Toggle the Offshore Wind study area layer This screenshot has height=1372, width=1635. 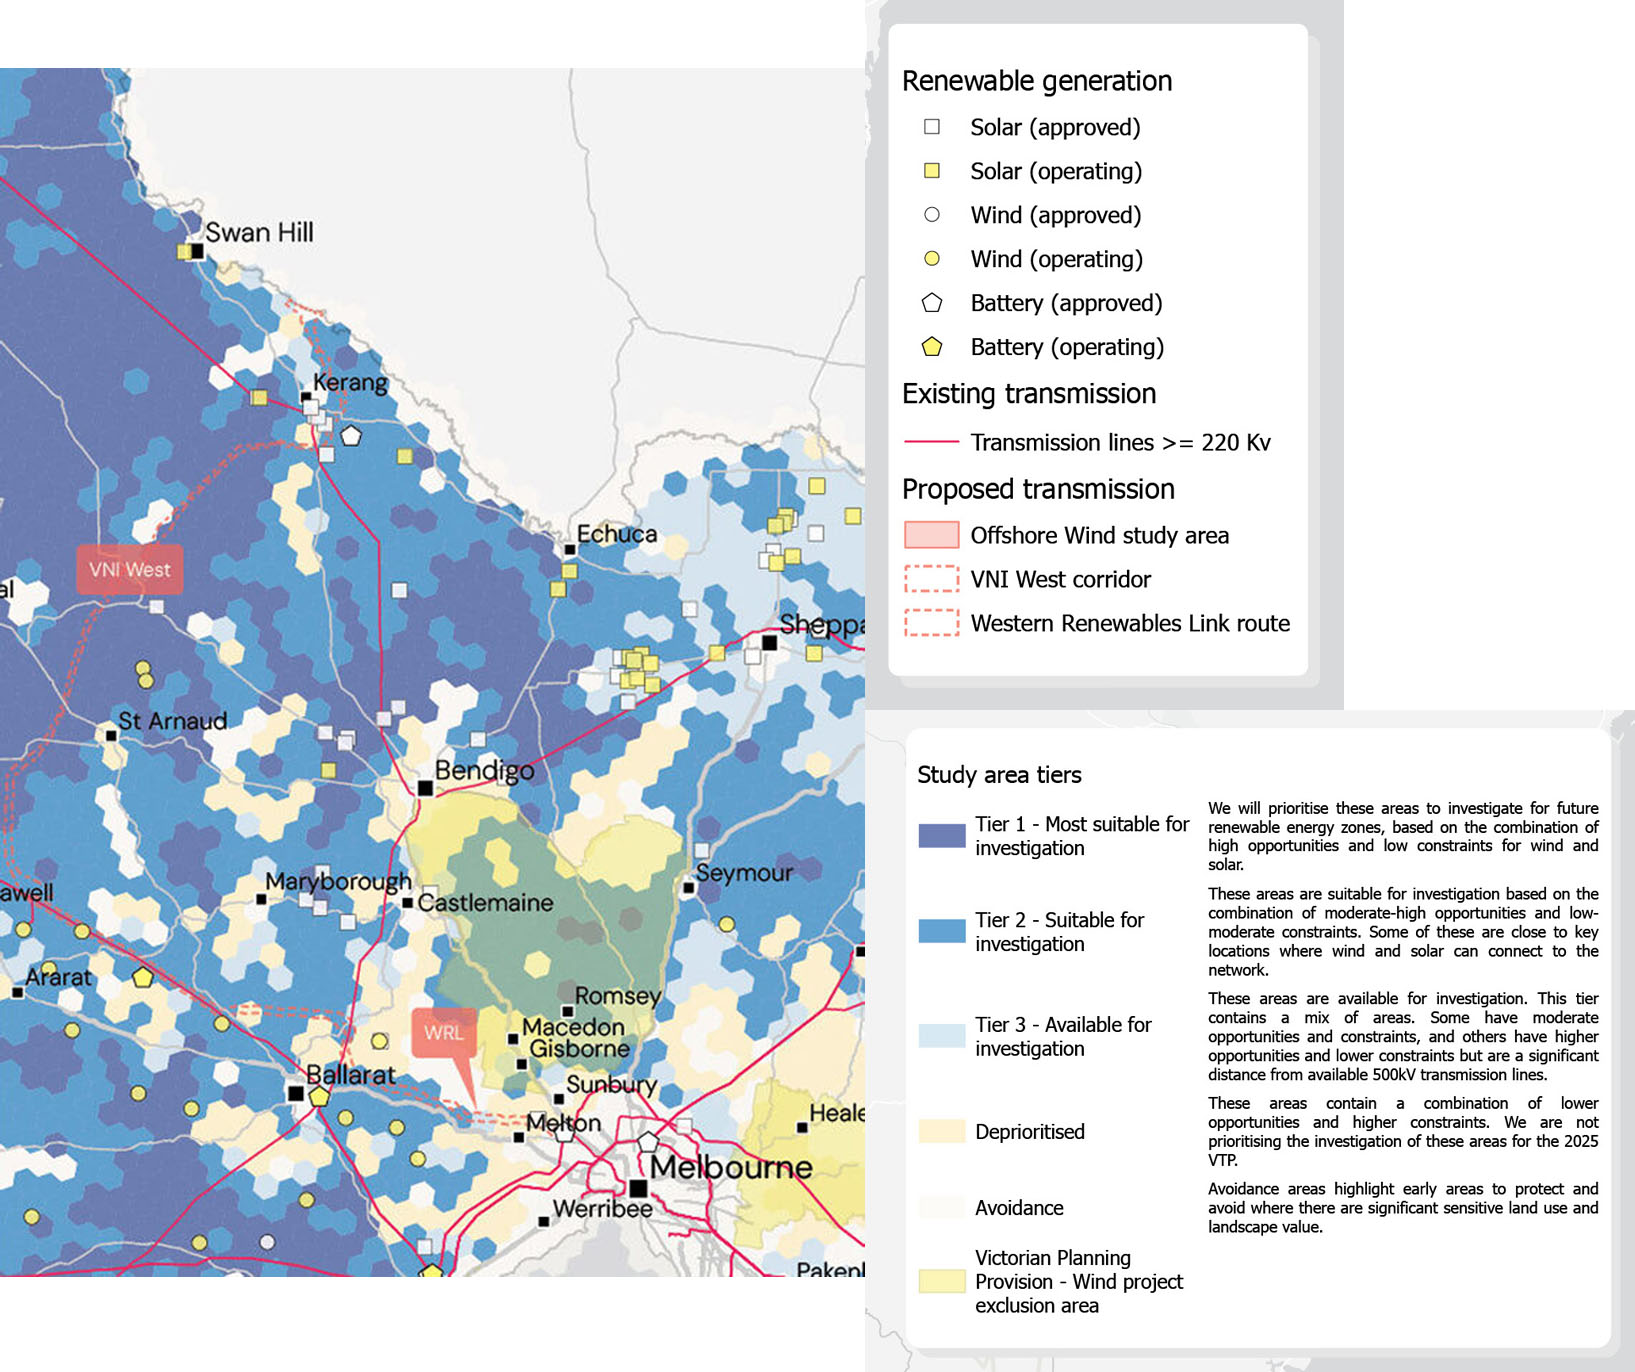pyautogui.click(x=929, y=535)
